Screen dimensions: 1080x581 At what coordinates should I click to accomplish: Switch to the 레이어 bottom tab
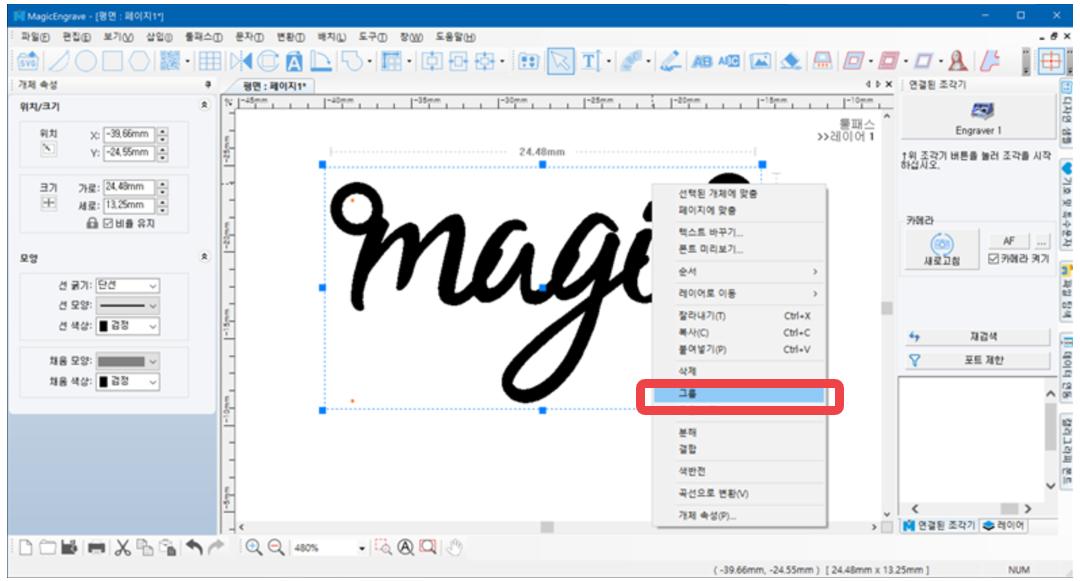pos(1004,525)
